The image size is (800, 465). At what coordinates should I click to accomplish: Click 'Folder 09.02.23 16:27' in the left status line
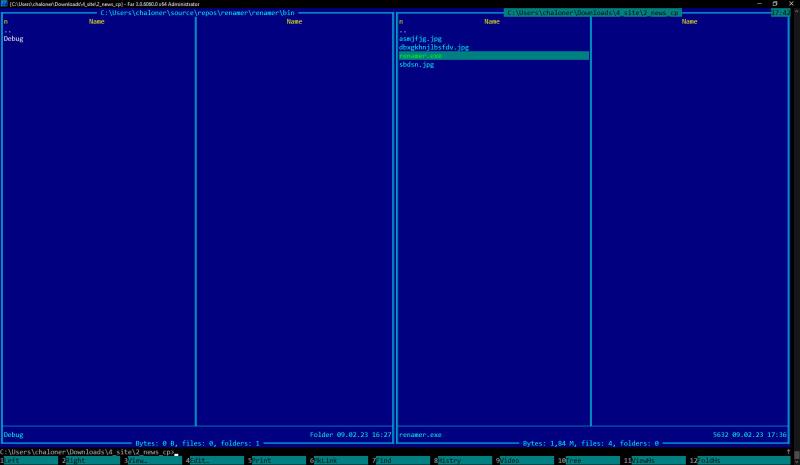click(351, 435)
